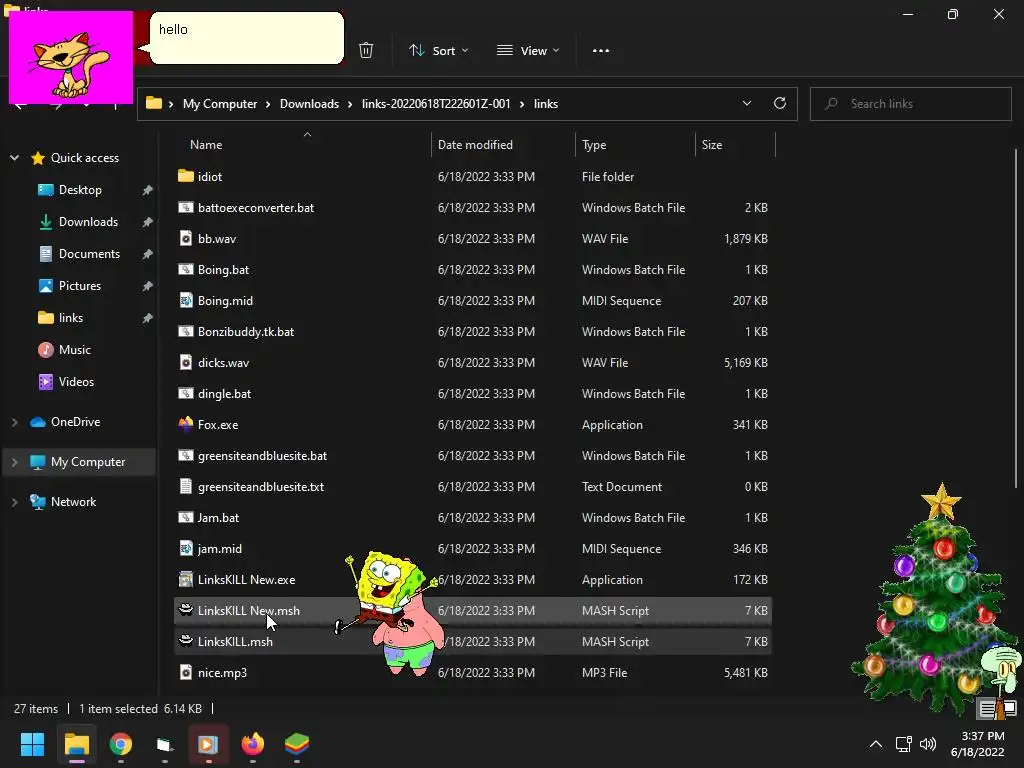Screen dimensions: 1024x768
Task: Select the idiot folder icon
Action: 185,176
